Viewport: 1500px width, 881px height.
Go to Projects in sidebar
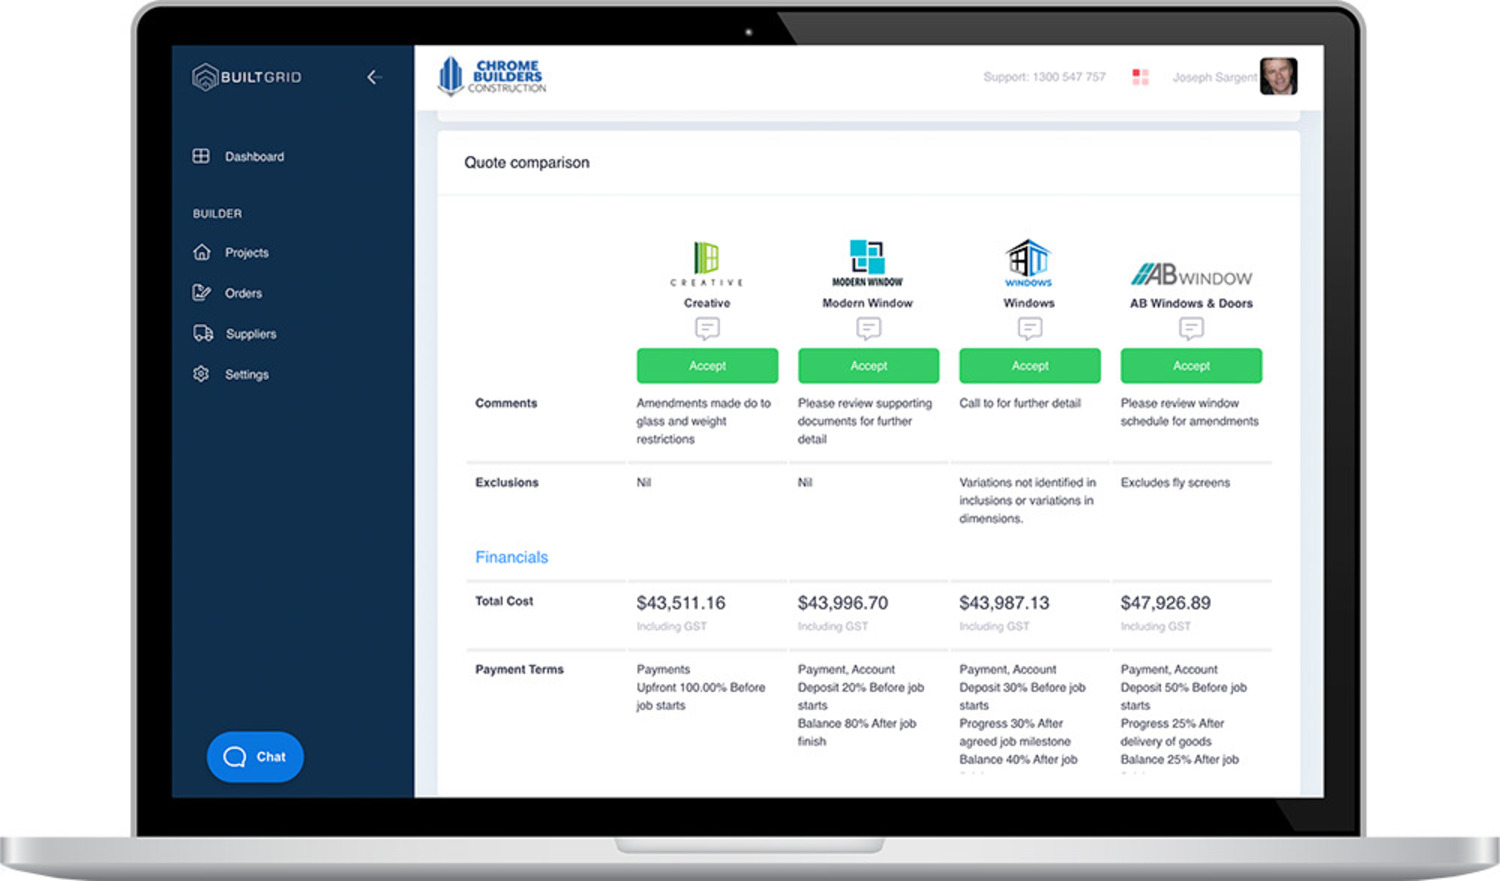[246, 253]
